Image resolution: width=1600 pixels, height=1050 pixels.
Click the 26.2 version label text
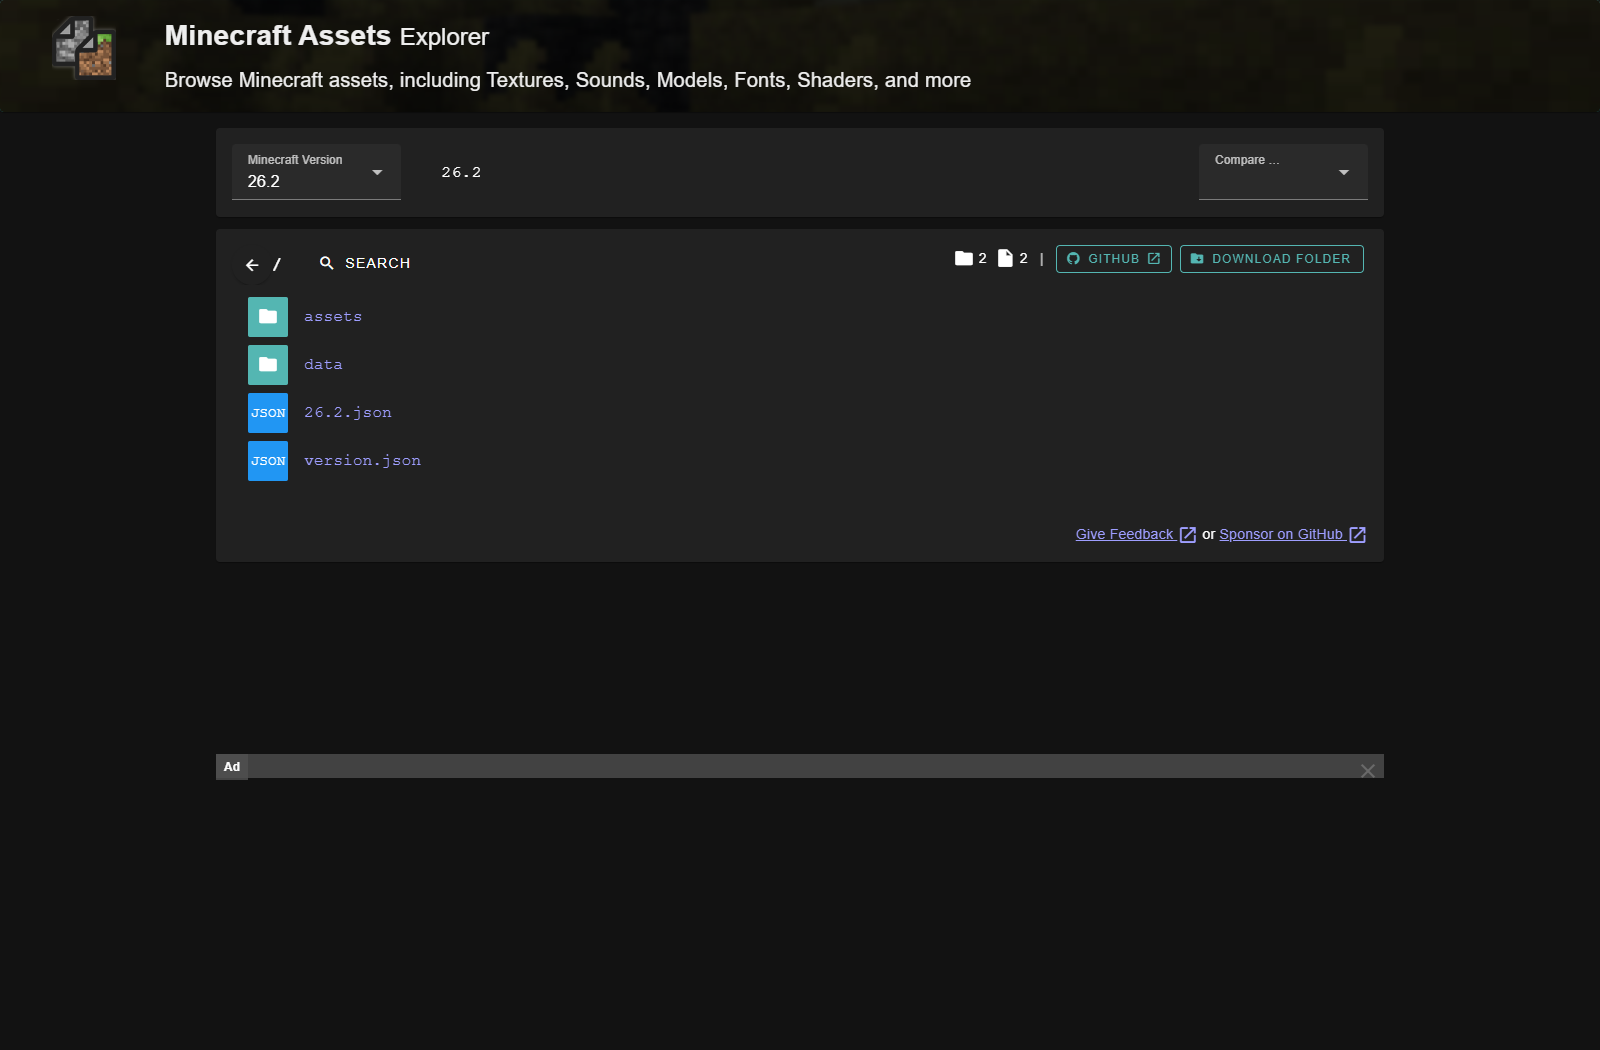pyautogui.click(x=461, y=172)
